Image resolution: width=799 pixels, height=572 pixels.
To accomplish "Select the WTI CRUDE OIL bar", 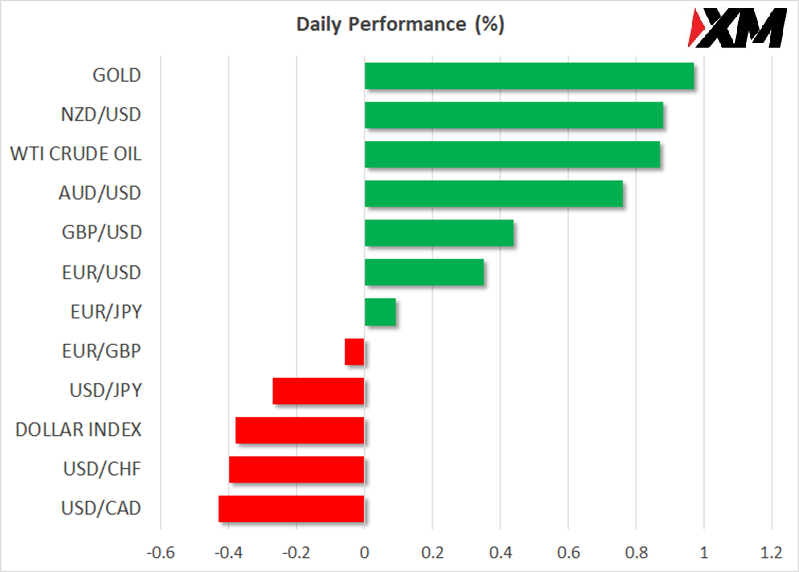I will 512,154.
